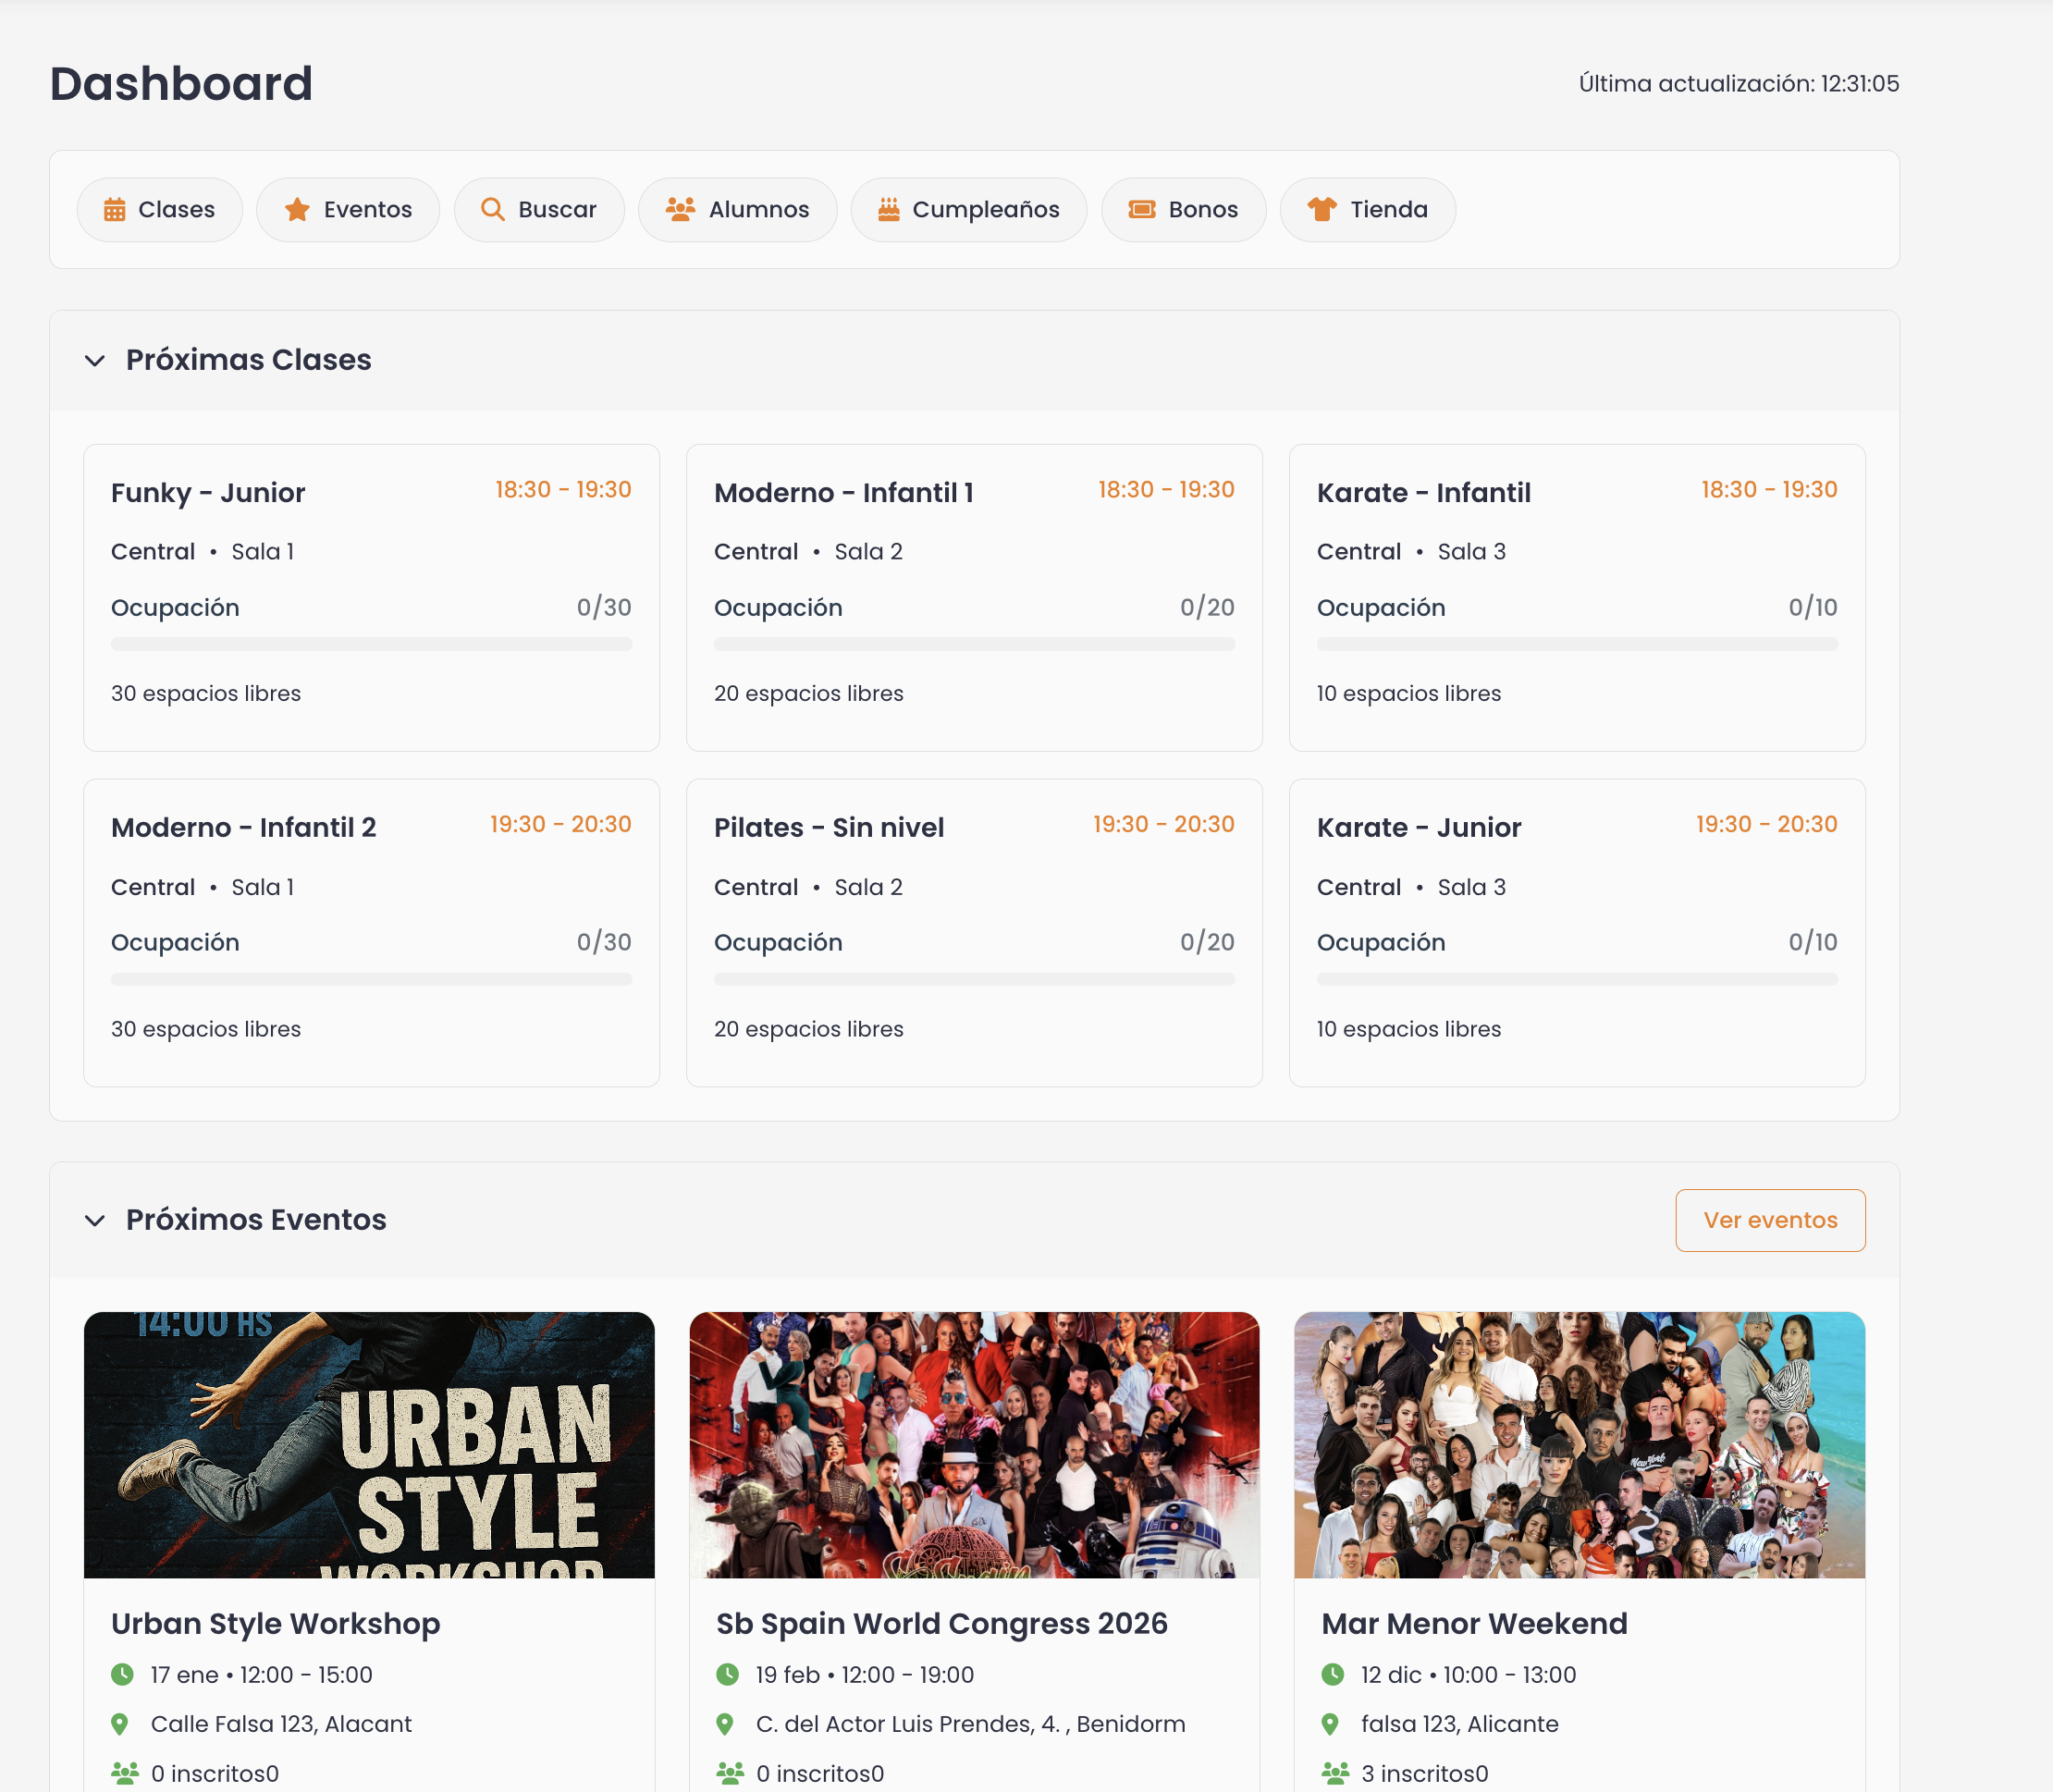Click the people icon on Alumnos

click(x=680, y=210)
